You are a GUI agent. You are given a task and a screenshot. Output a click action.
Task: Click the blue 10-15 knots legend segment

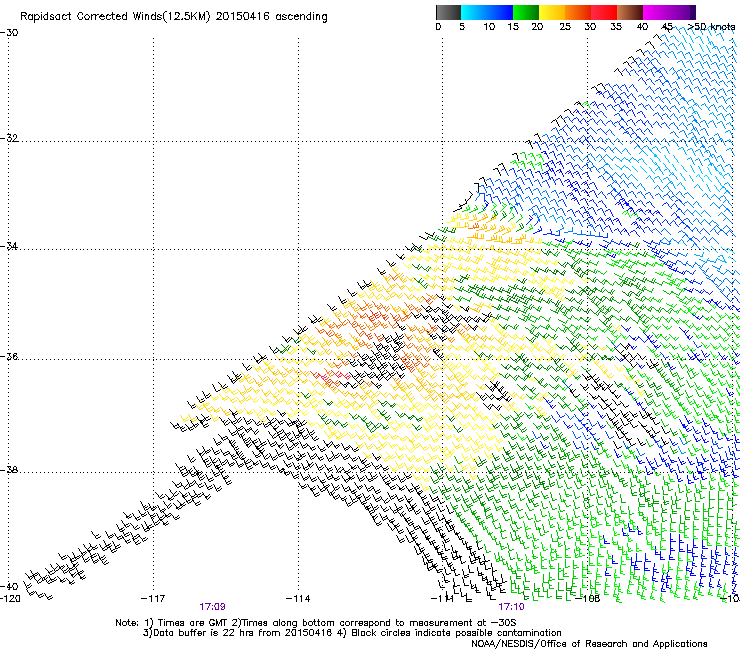[500, 12]
